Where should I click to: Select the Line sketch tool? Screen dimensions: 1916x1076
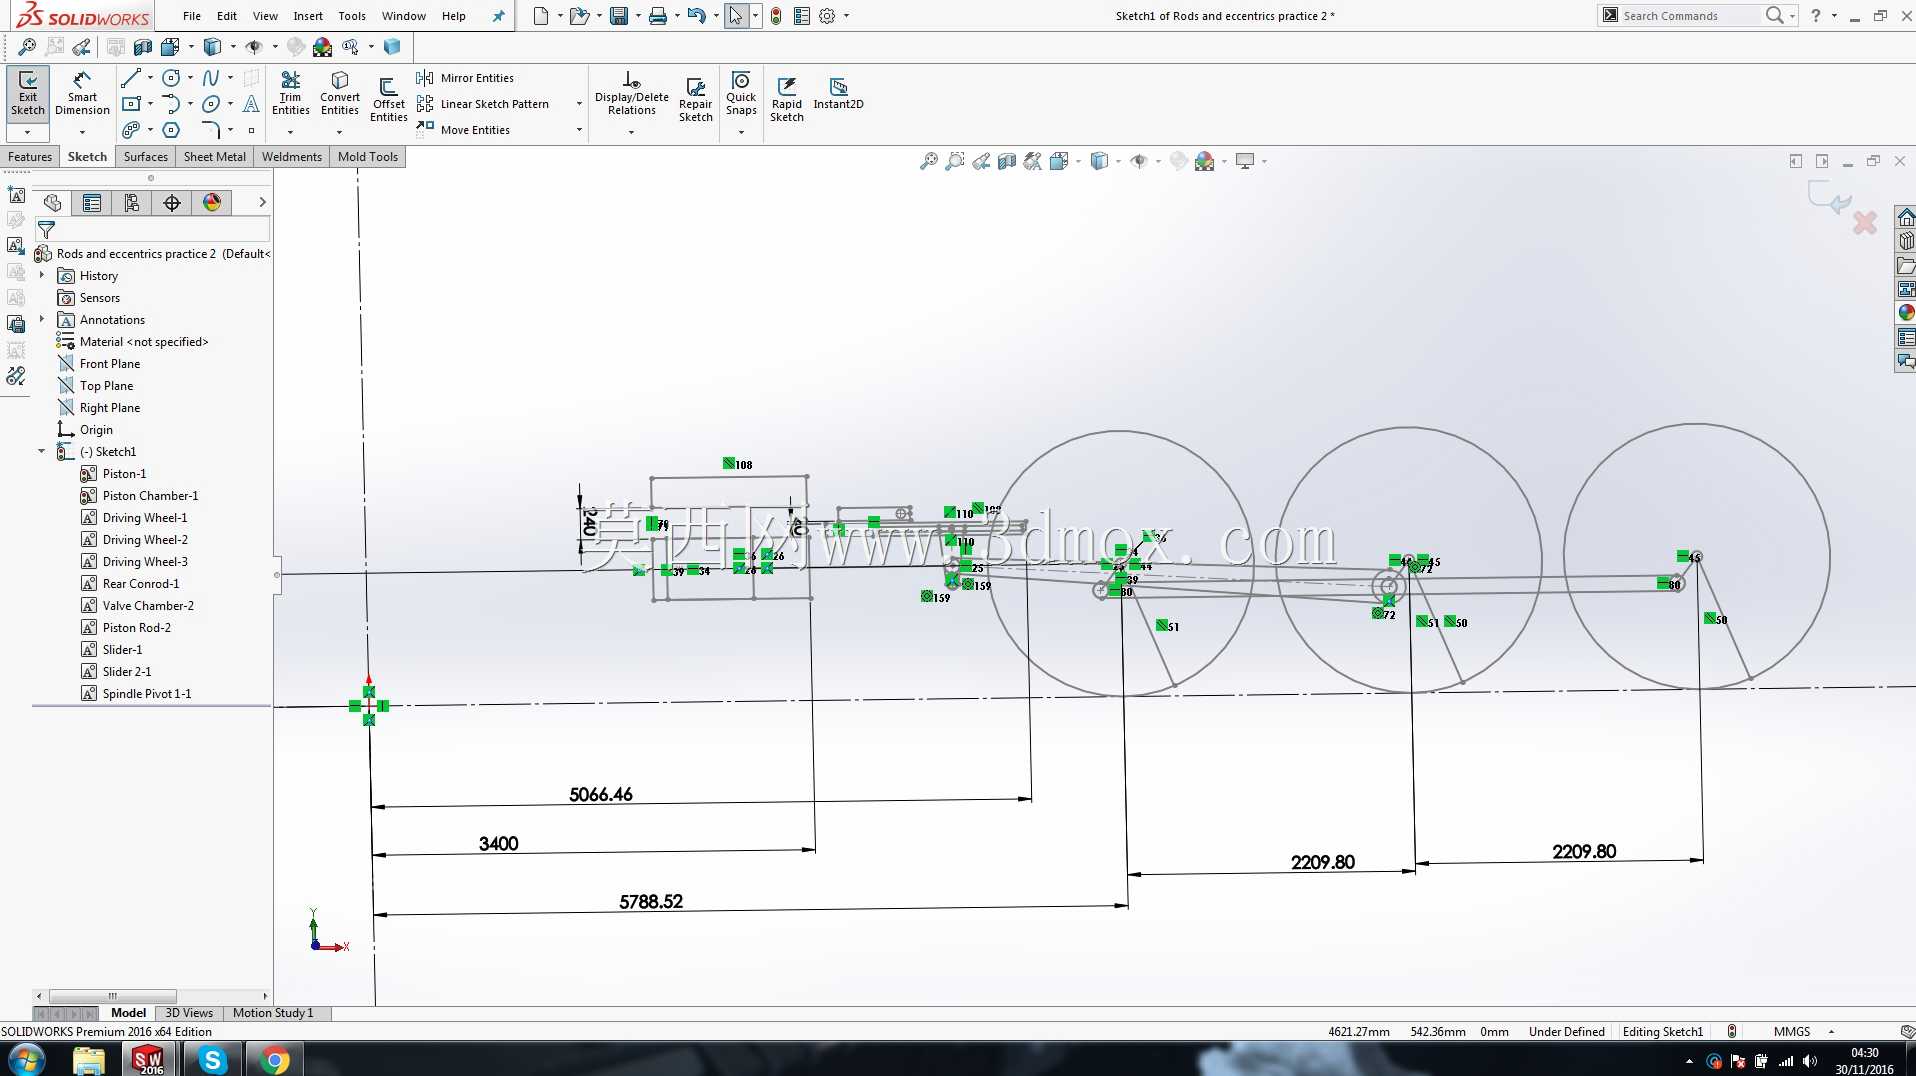(x=131, y=78)
